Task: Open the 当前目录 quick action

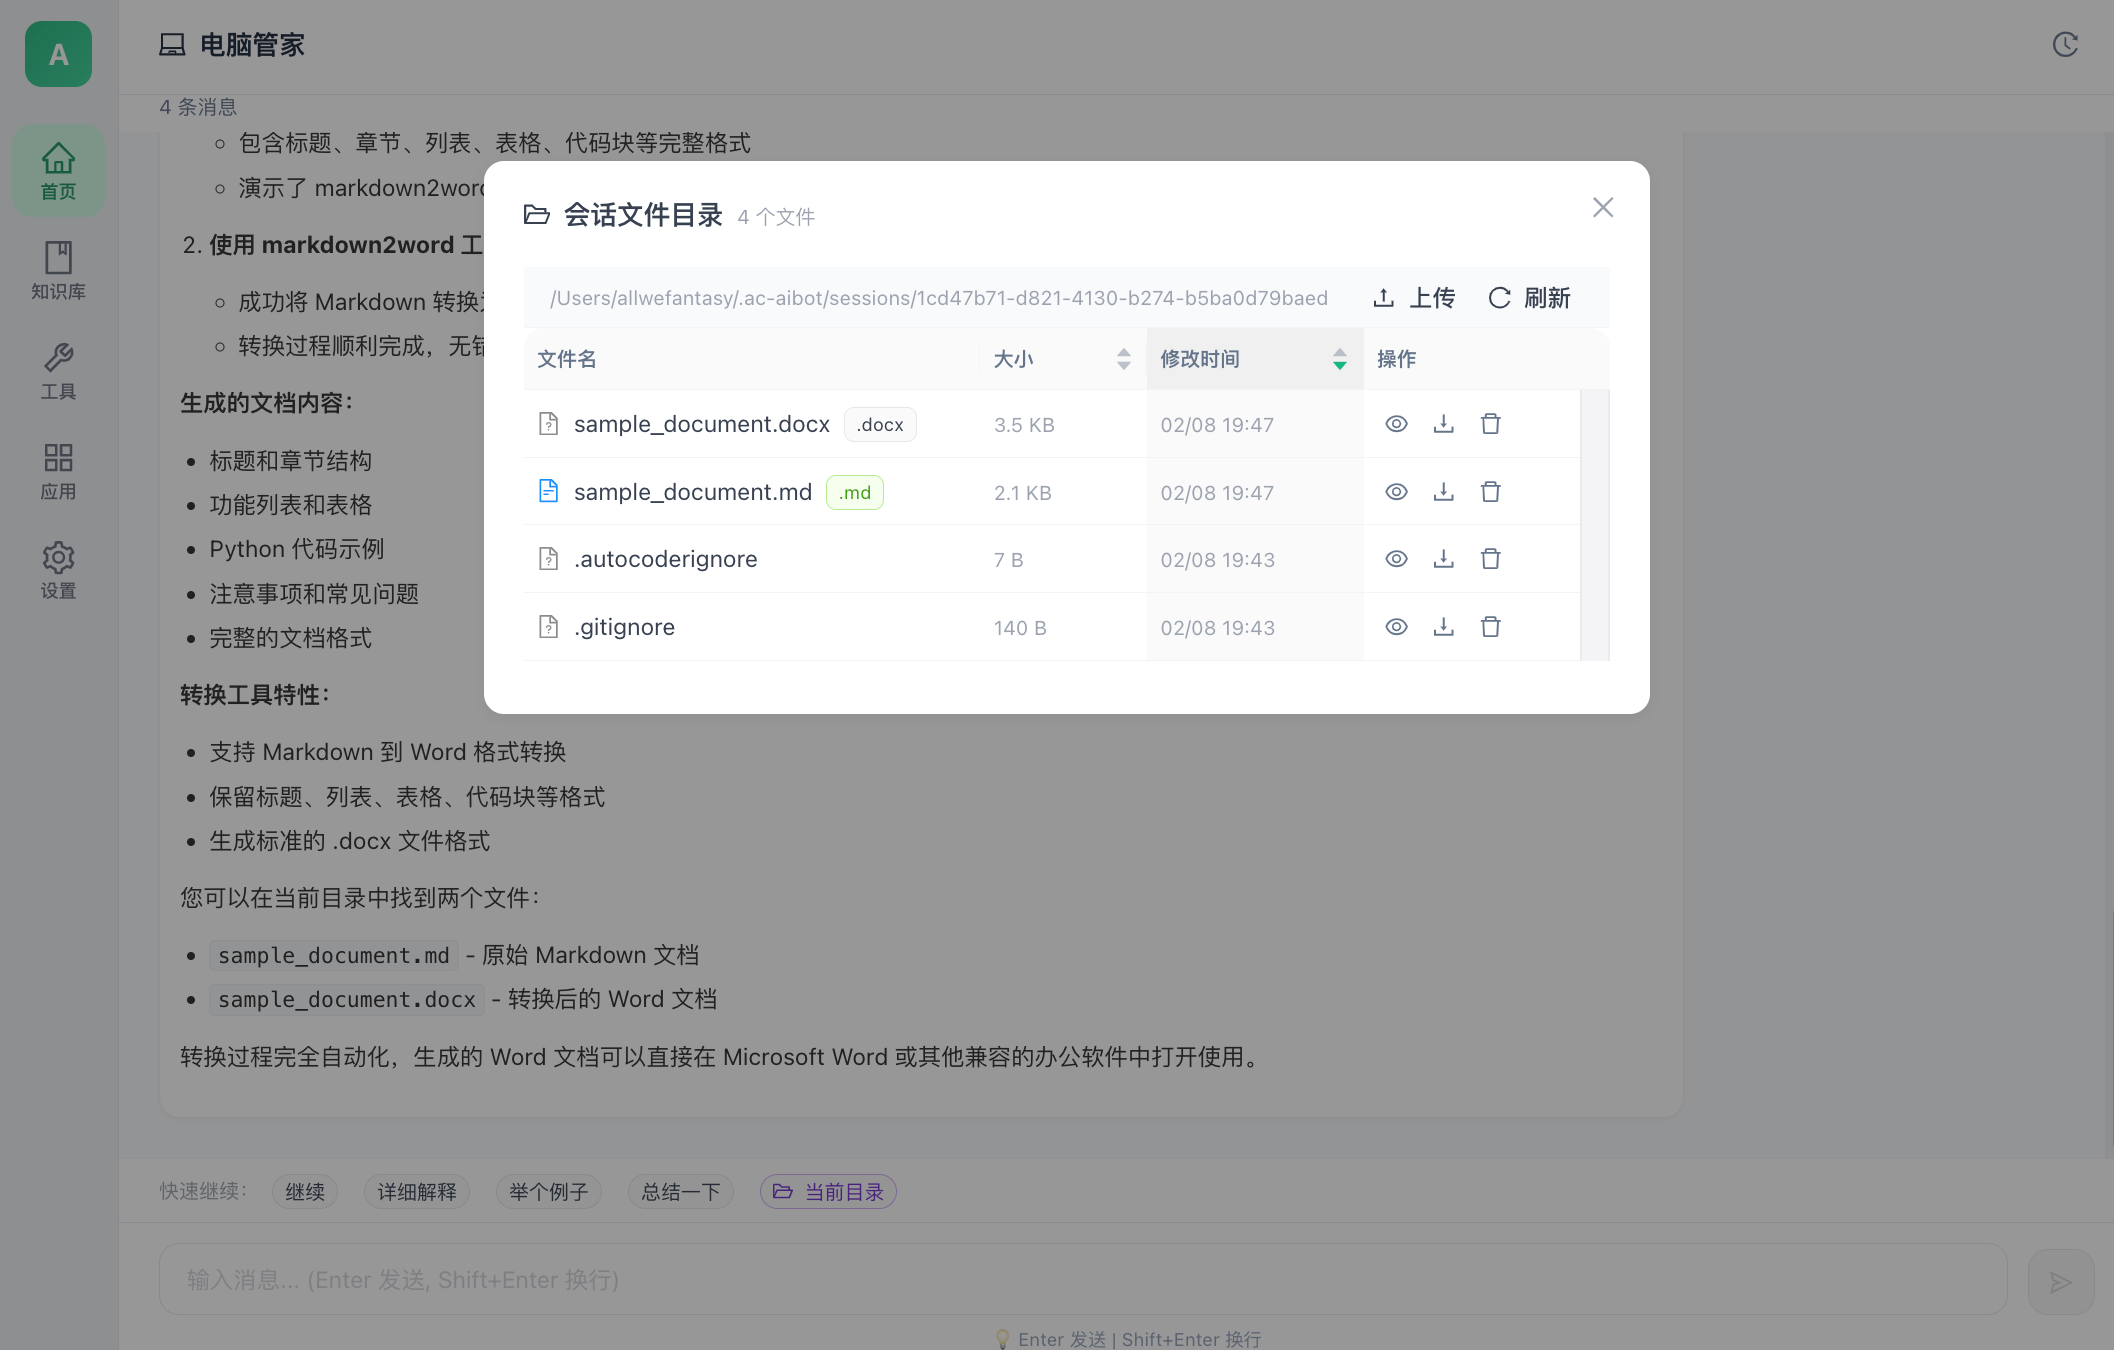Action: [828, 1191]
